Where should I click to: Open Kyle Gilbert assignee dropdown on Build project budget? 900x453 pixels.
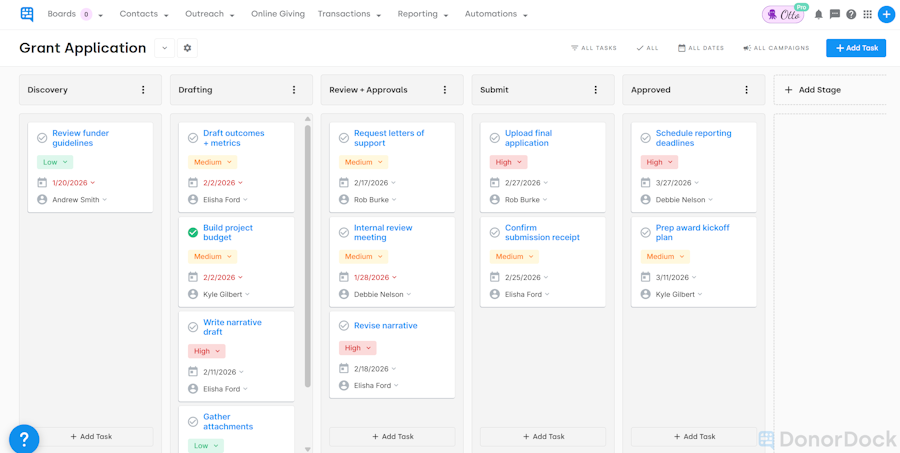coord(226,294)
